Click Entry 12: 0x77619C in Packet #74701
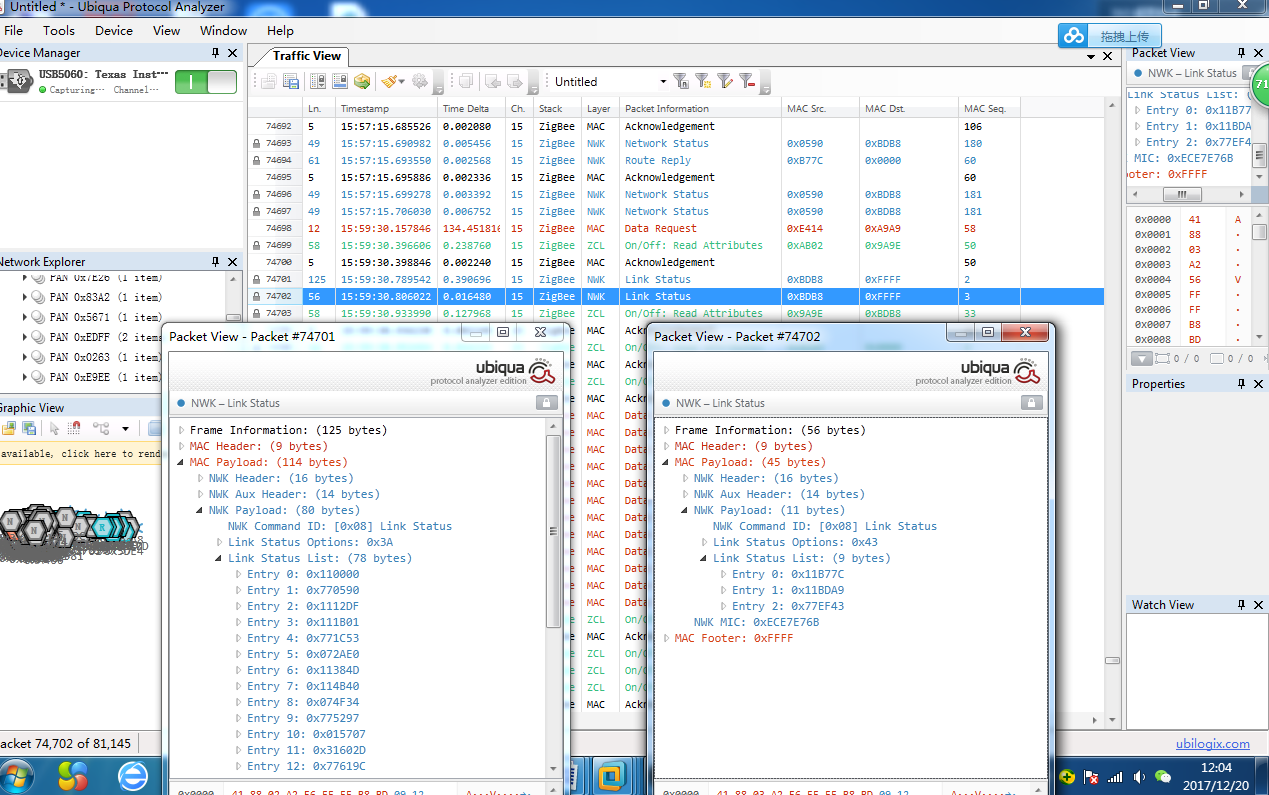The image size is (1269, 795). click(x=306, y=766)
